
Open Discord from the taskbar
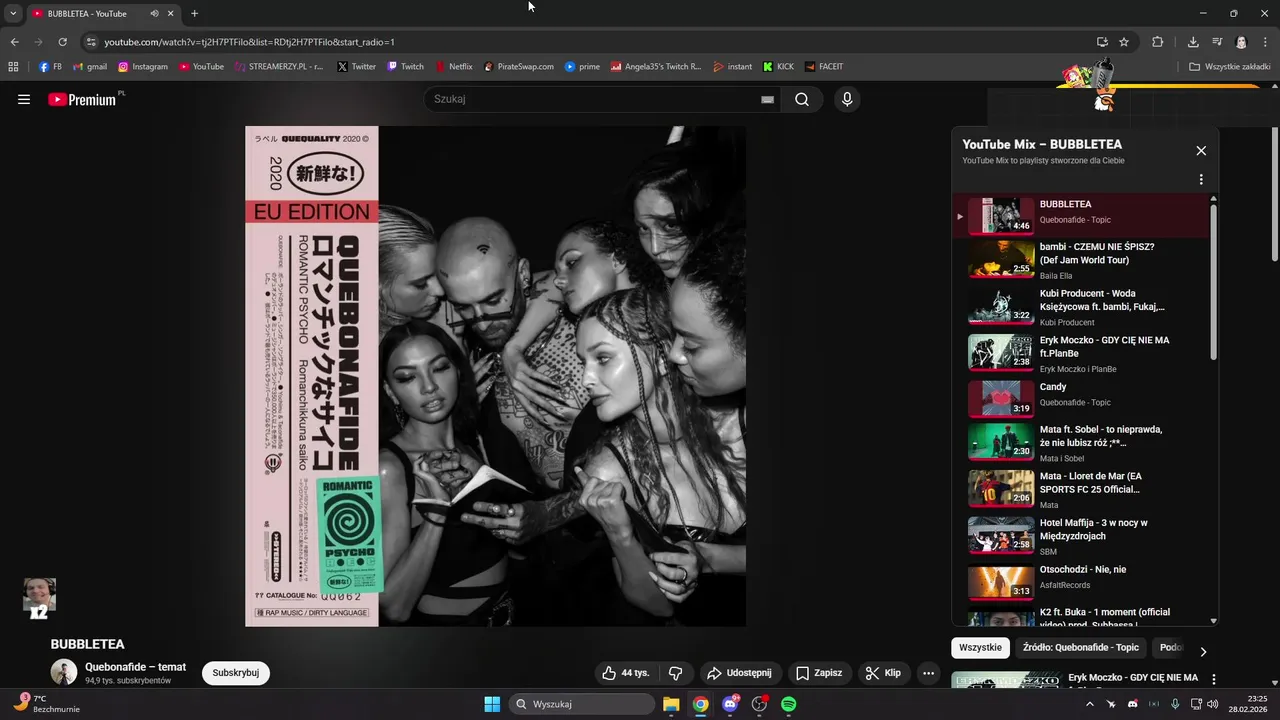click(x=730, y=704)
